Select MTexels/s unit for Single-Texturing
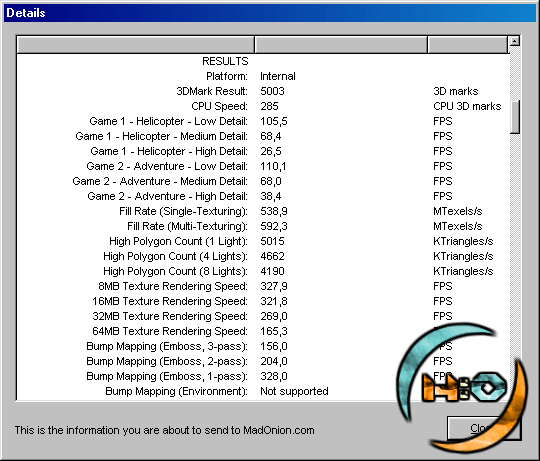Image resolution: width=540 pixels, height=461 pixels. (458, 211)
